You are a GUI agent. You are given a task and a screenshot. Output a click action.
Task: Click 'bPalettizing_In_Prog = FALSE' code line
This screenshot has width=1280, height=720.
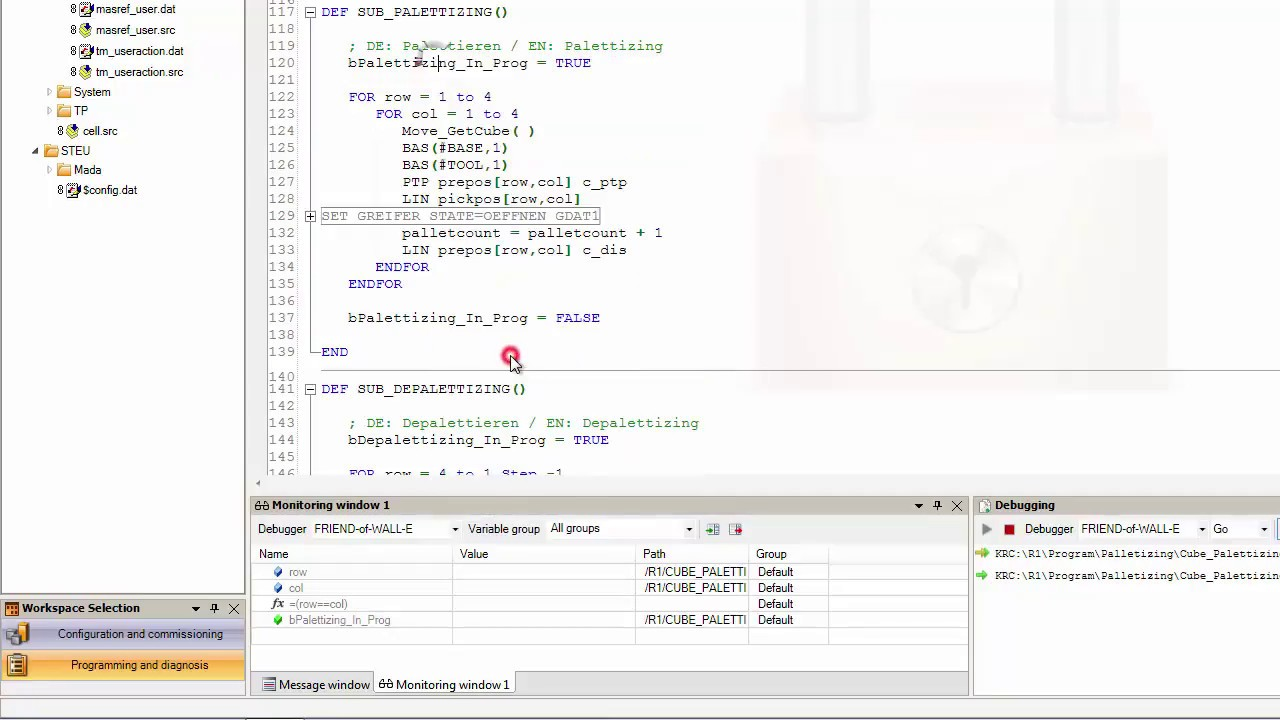(474, 318)
